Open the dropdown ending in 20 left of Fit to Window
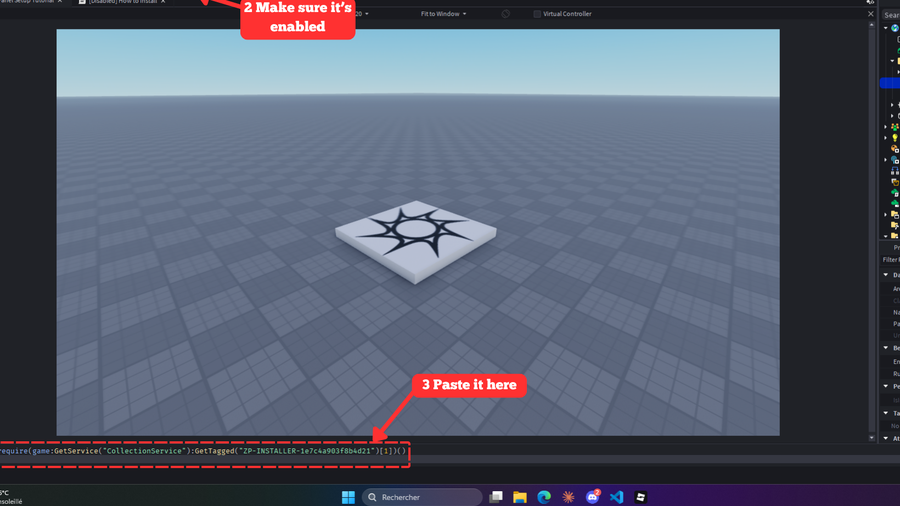The image size is (900, 506). pos(362,14)
